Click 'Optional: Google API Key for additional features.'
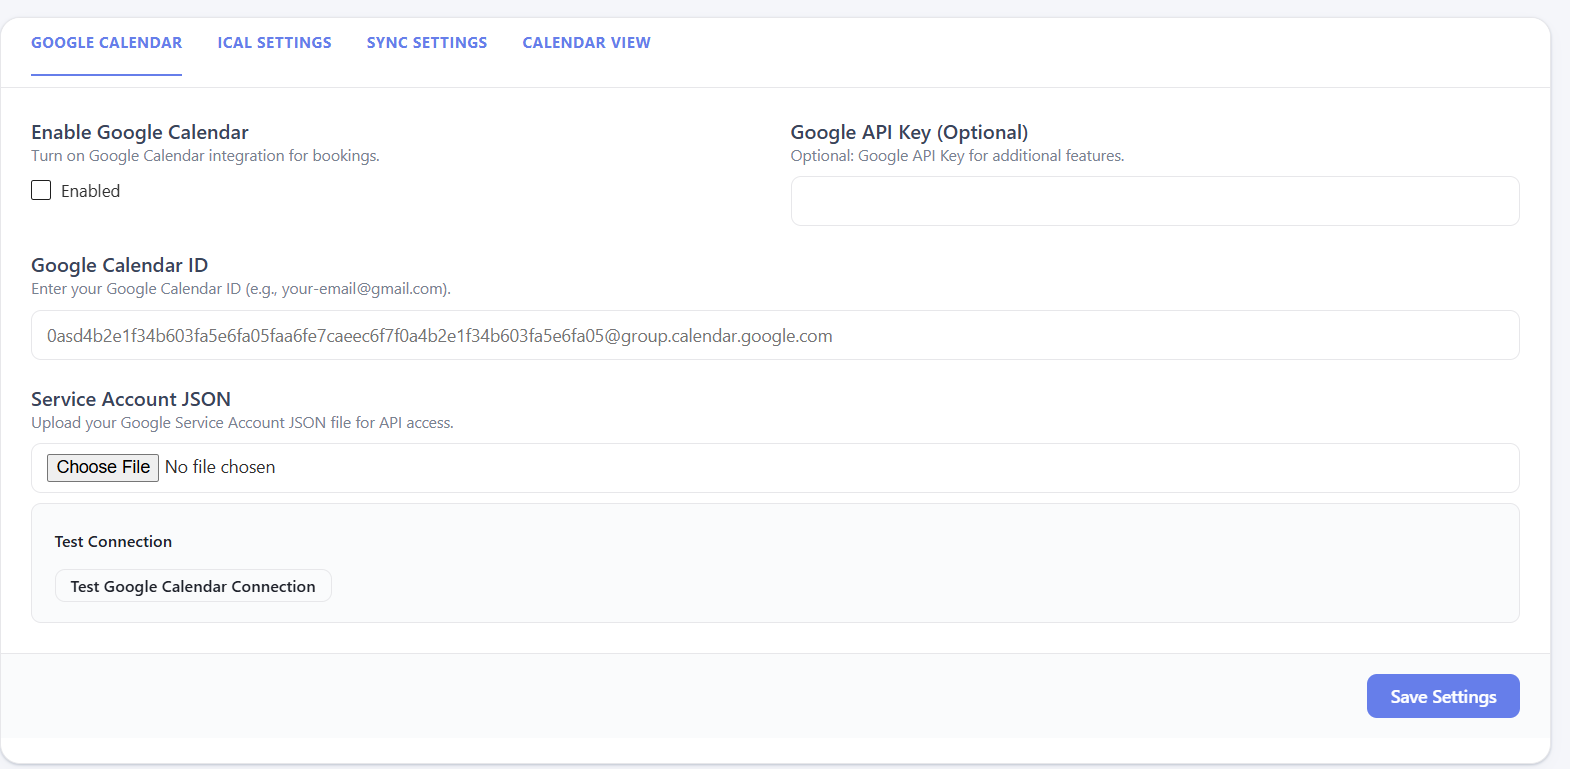This screenshot has height=769, width=1570. tap(957, 156)
